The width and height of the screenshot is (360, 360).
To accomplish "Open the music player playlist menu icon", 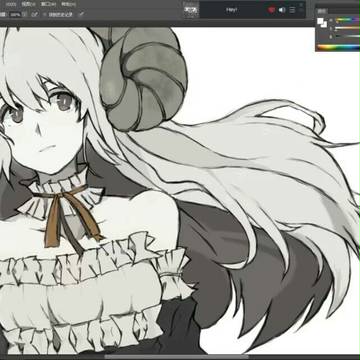I will click(292, 10).
